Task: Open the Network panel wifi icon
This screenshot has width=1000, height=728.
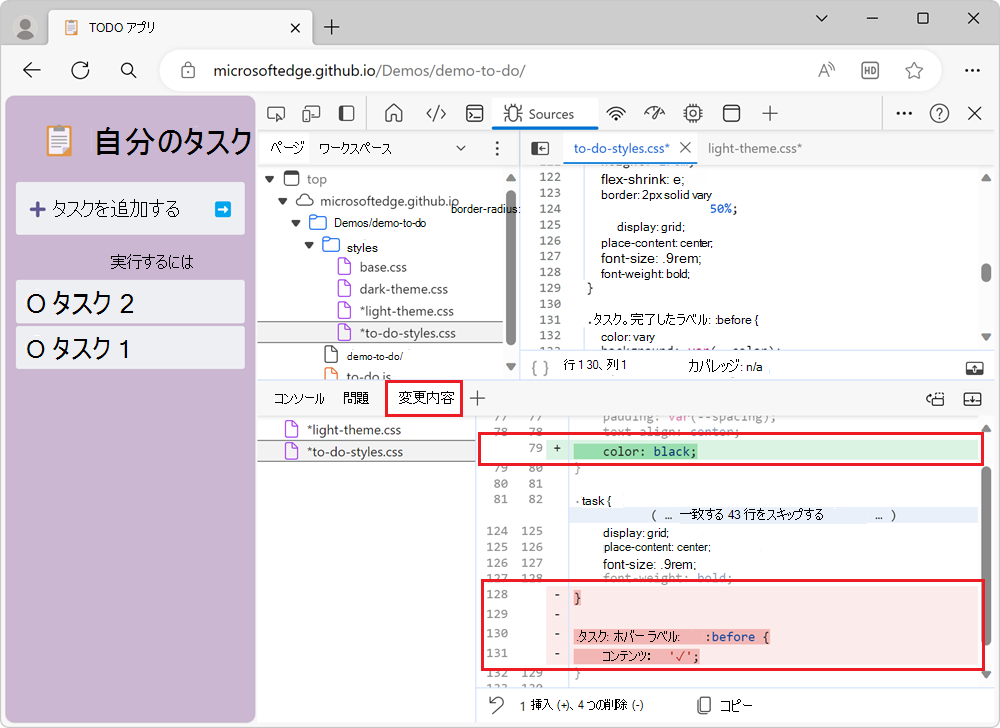Action: click(617, 114)
